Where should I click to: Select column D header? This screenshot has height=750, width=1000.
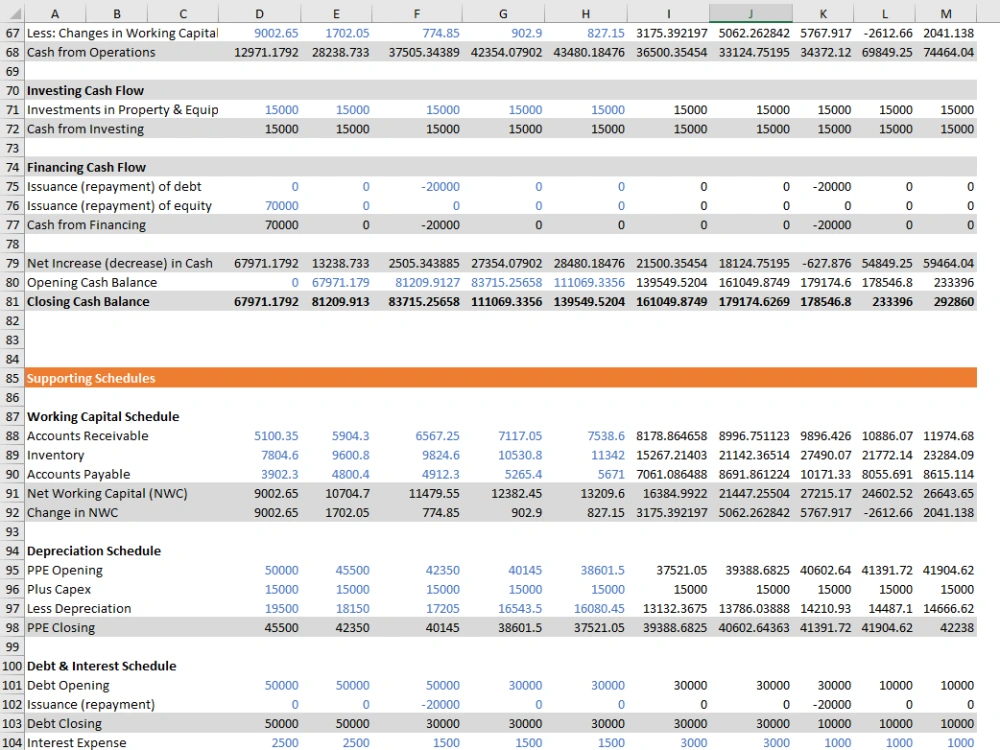[x=259, y=13]
